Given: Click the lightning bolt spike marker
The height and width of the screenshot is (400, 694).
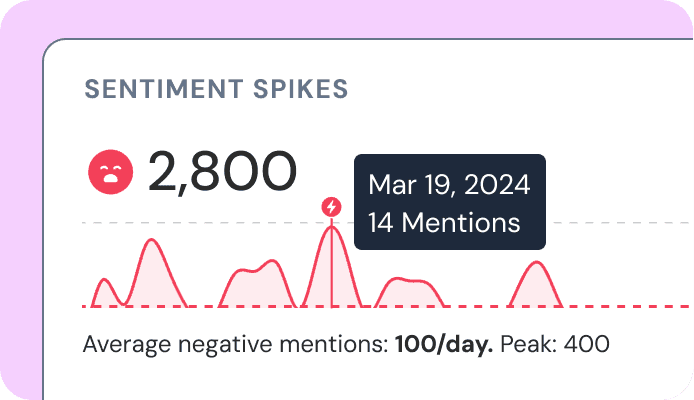Looking at the screenshot, I should coord(332,207).
